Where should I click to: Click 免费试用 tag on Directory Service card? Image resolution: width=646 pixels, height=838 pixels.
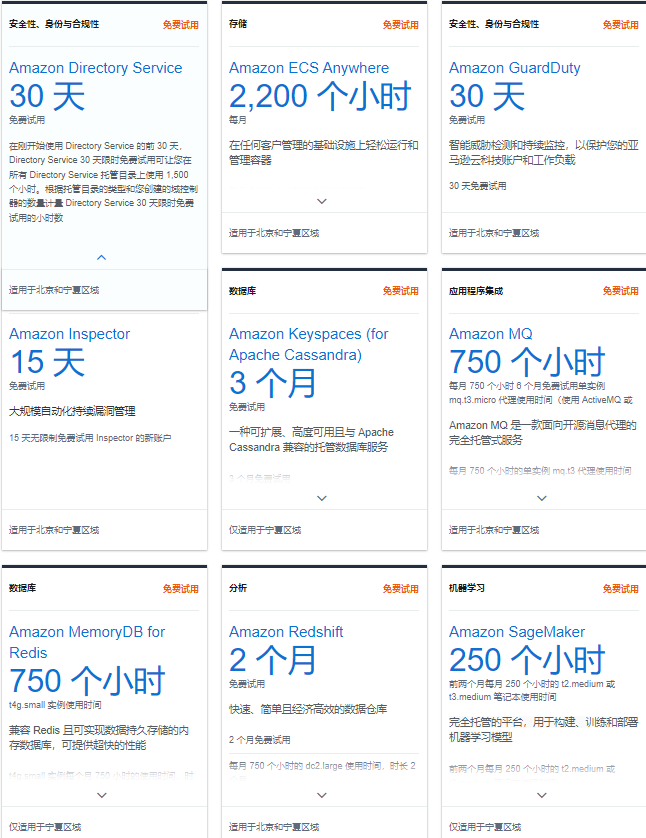pos(181,25)
